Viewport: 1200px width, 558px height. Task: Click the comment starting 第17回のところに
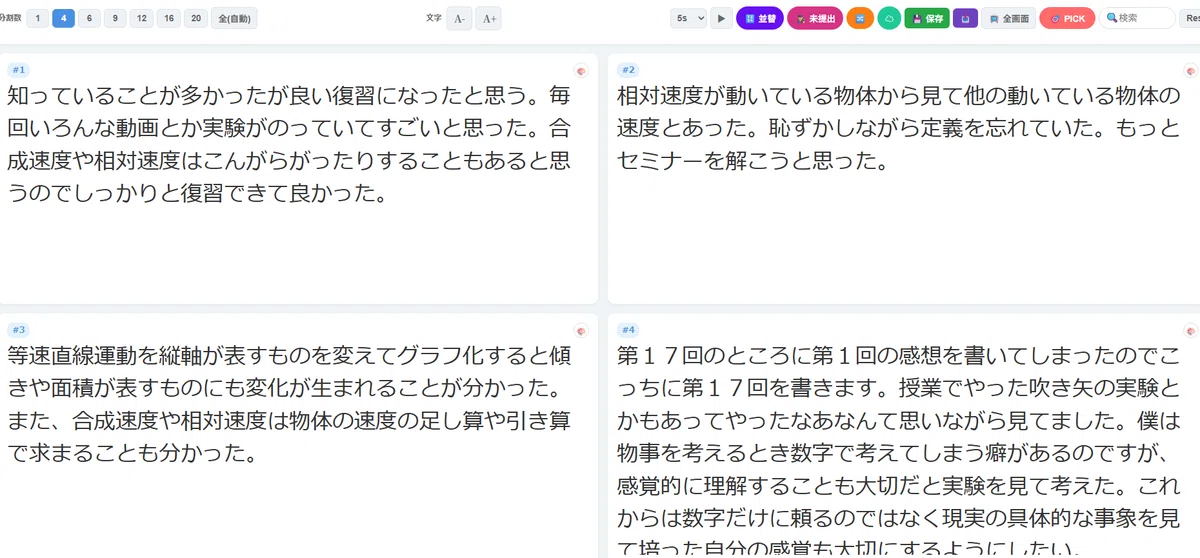[899, 450]
